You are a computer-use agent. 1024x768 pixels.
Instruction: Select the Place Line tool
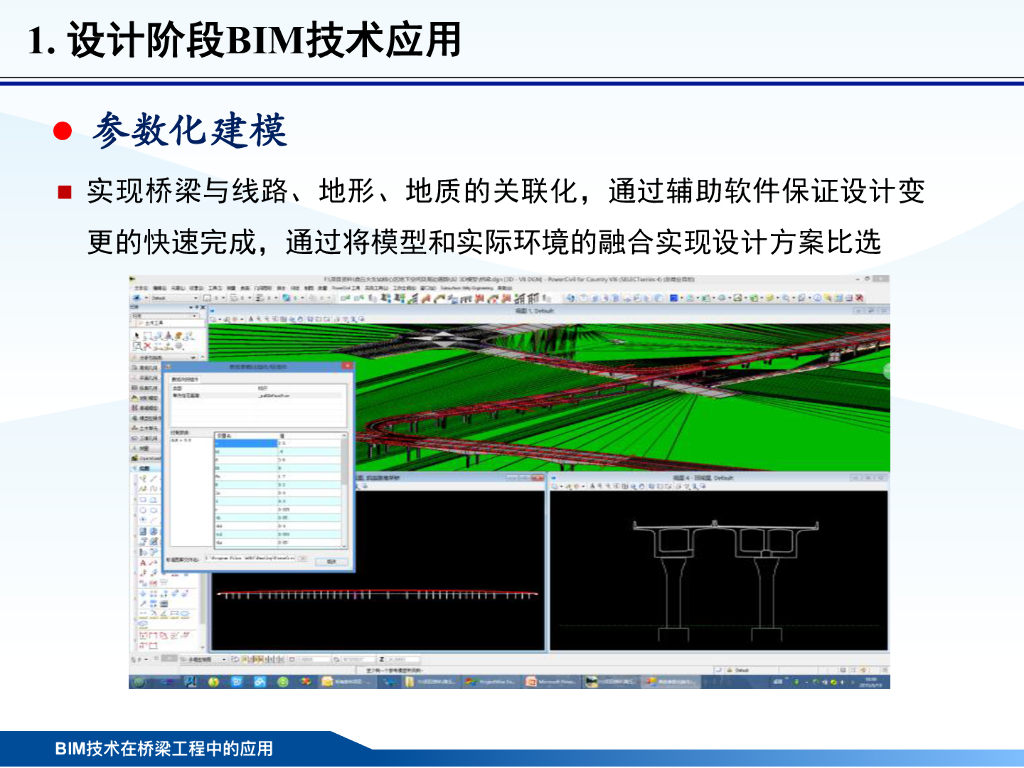(x=154, y=479)
